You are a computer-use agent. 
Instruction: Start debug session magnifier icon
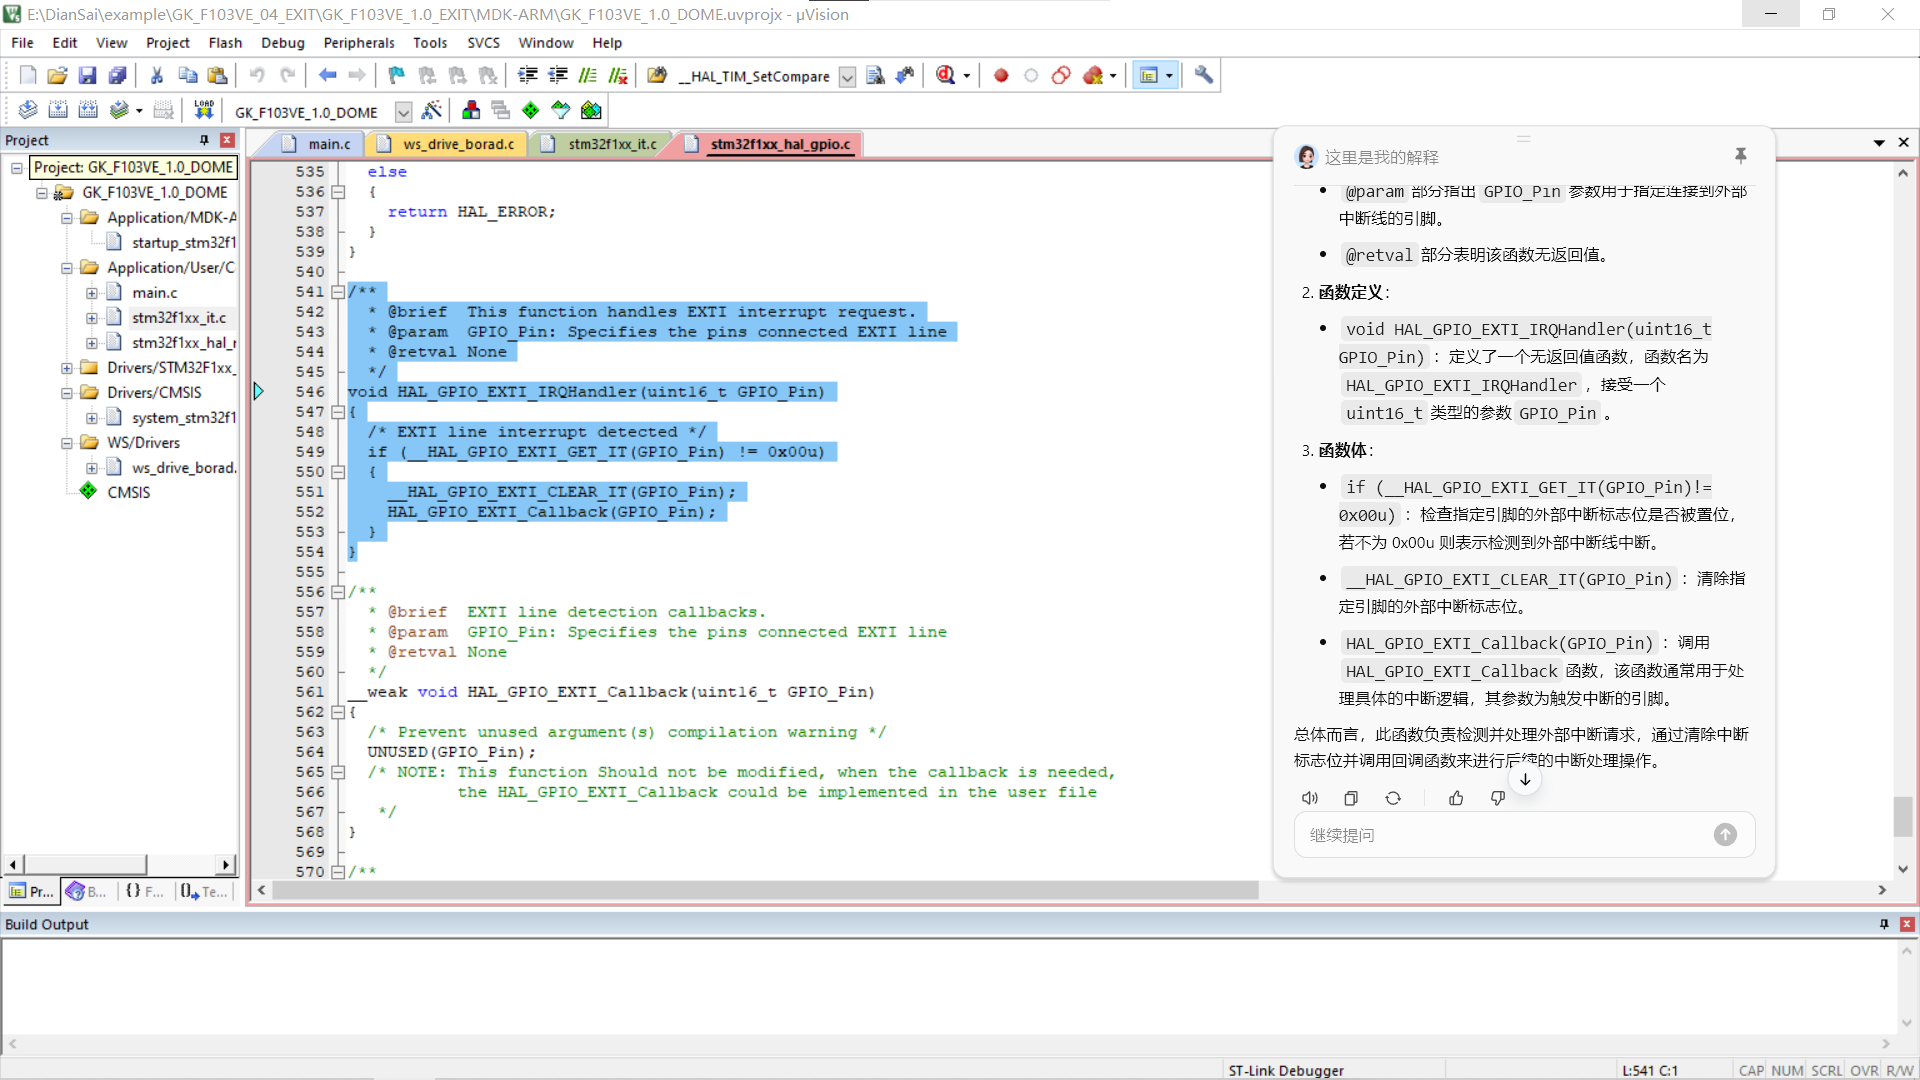[x=945, y=75]
